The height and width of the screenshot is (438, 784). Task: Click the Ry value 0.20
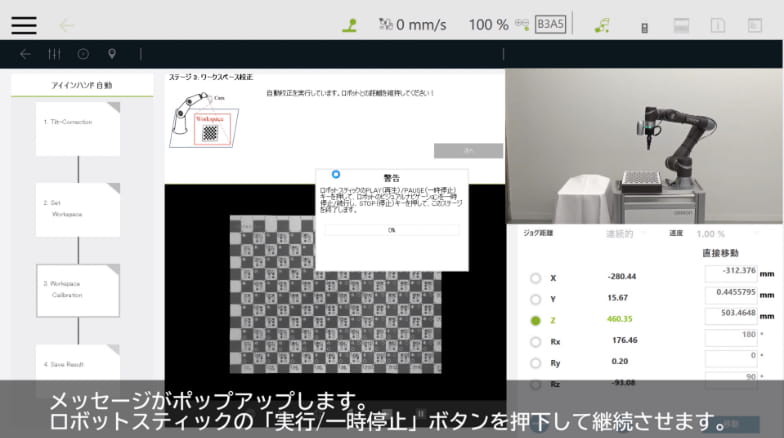coord(620,361)
